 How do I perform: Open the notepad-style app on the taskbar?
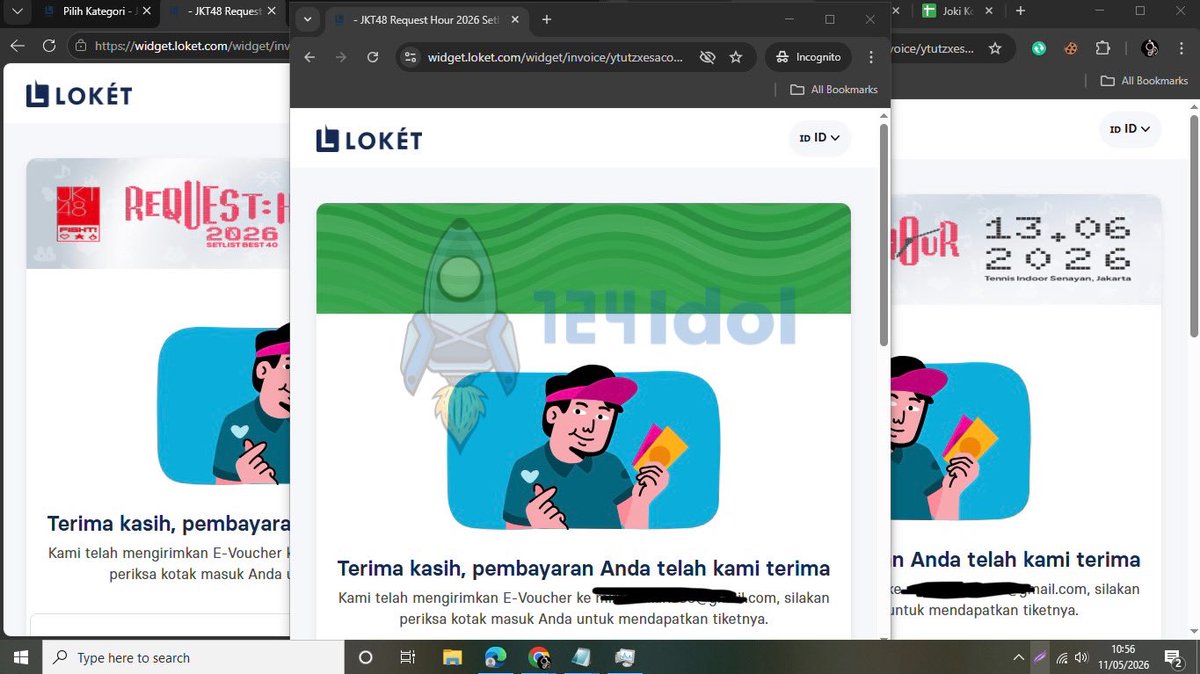pyautogui.click(x=581, y=658)
